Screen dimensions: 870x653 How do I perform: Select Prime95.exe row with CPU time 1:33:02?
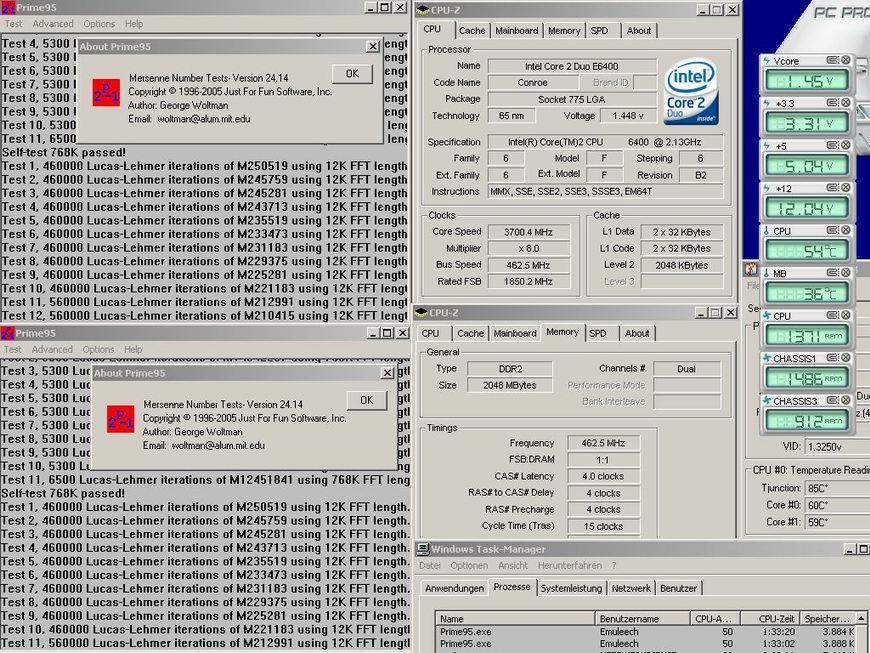pyautogui.click(x=646, y=644)
